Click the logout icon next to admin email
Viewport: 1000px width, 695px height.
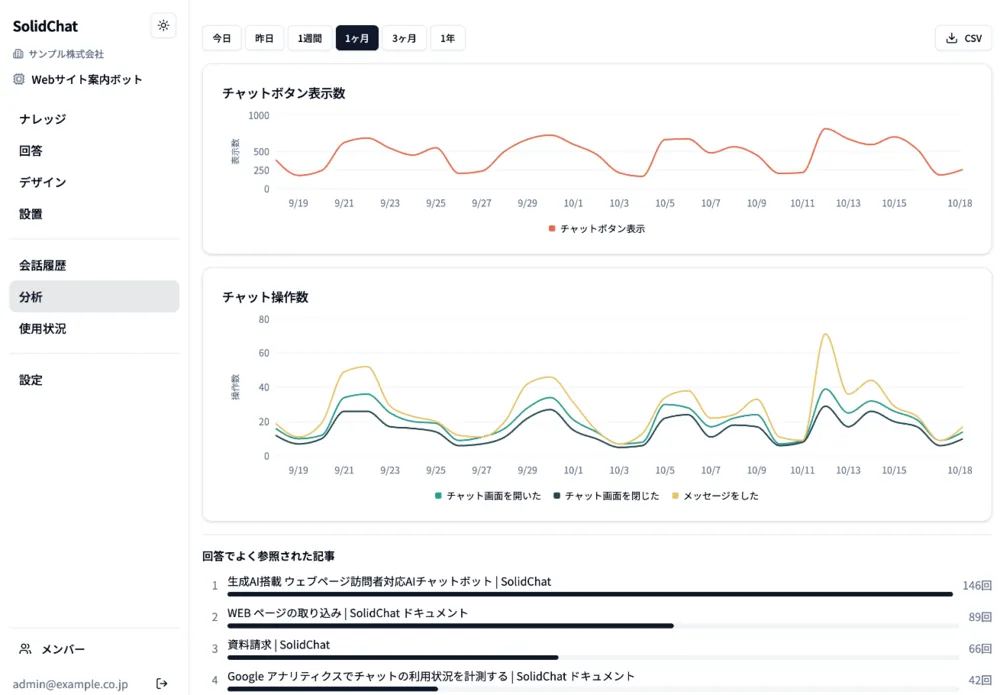coord(162,684)
